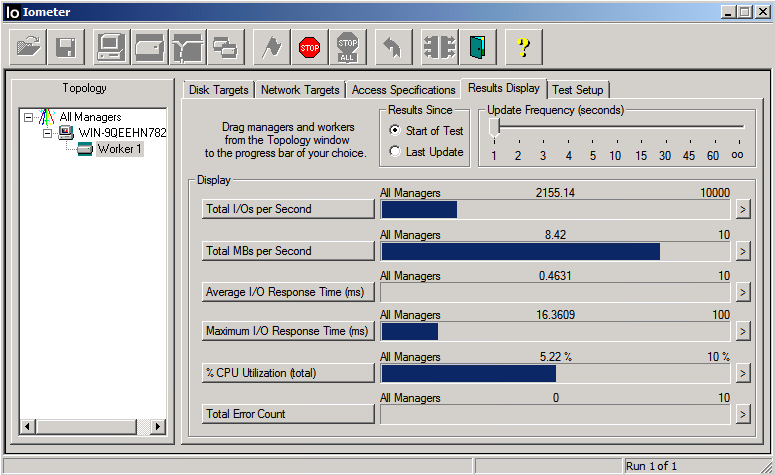The height and width of the screenshot is (475, 775).
Task: Click the Save configuration floppy icon
Action: coord(66,47)
